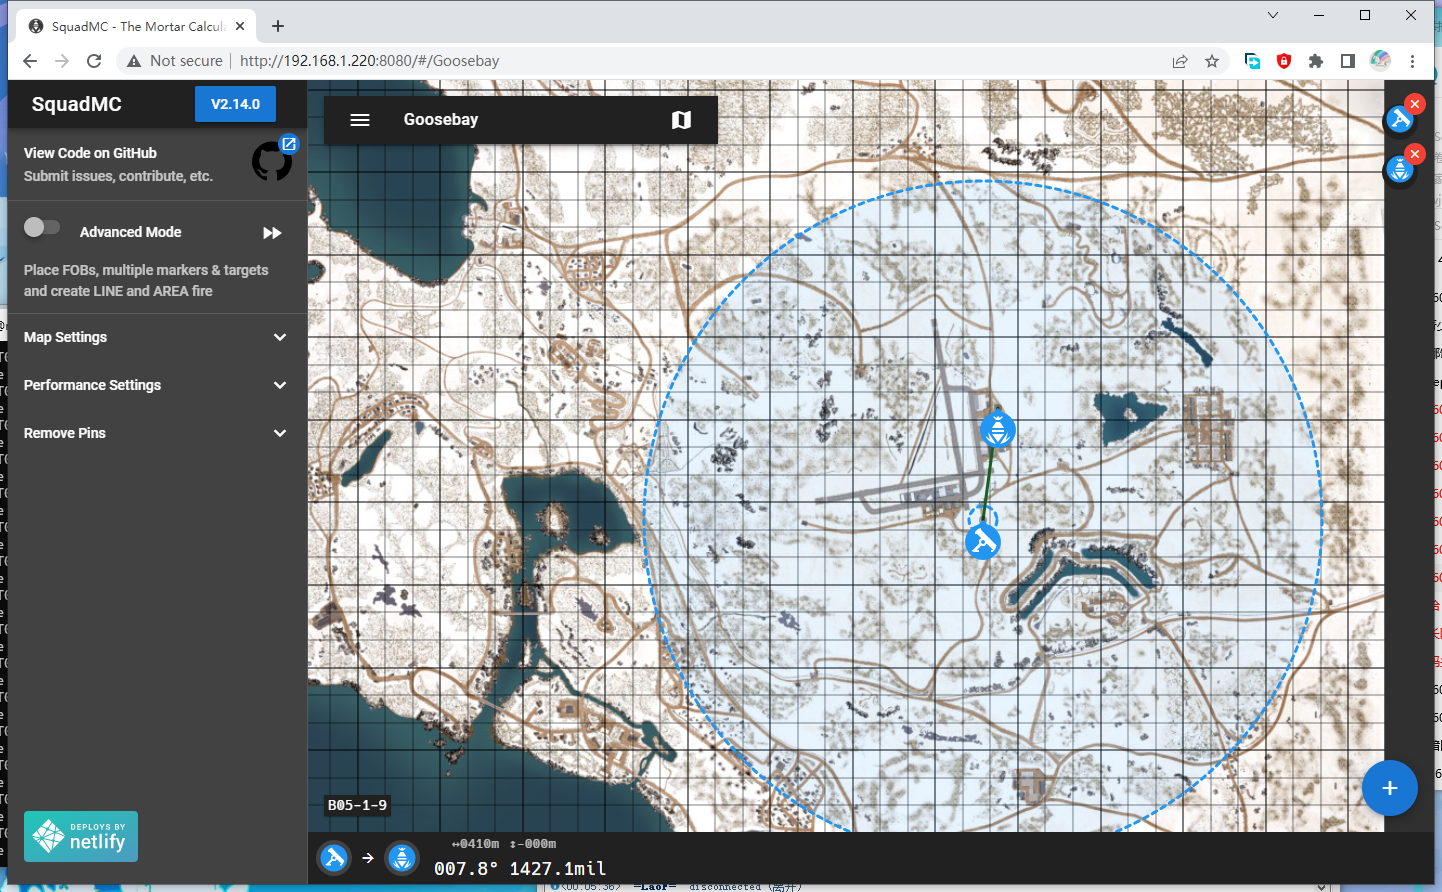Open the browser profile avatar
This screenshot has height=892, width=1442.
(1380, 60)
